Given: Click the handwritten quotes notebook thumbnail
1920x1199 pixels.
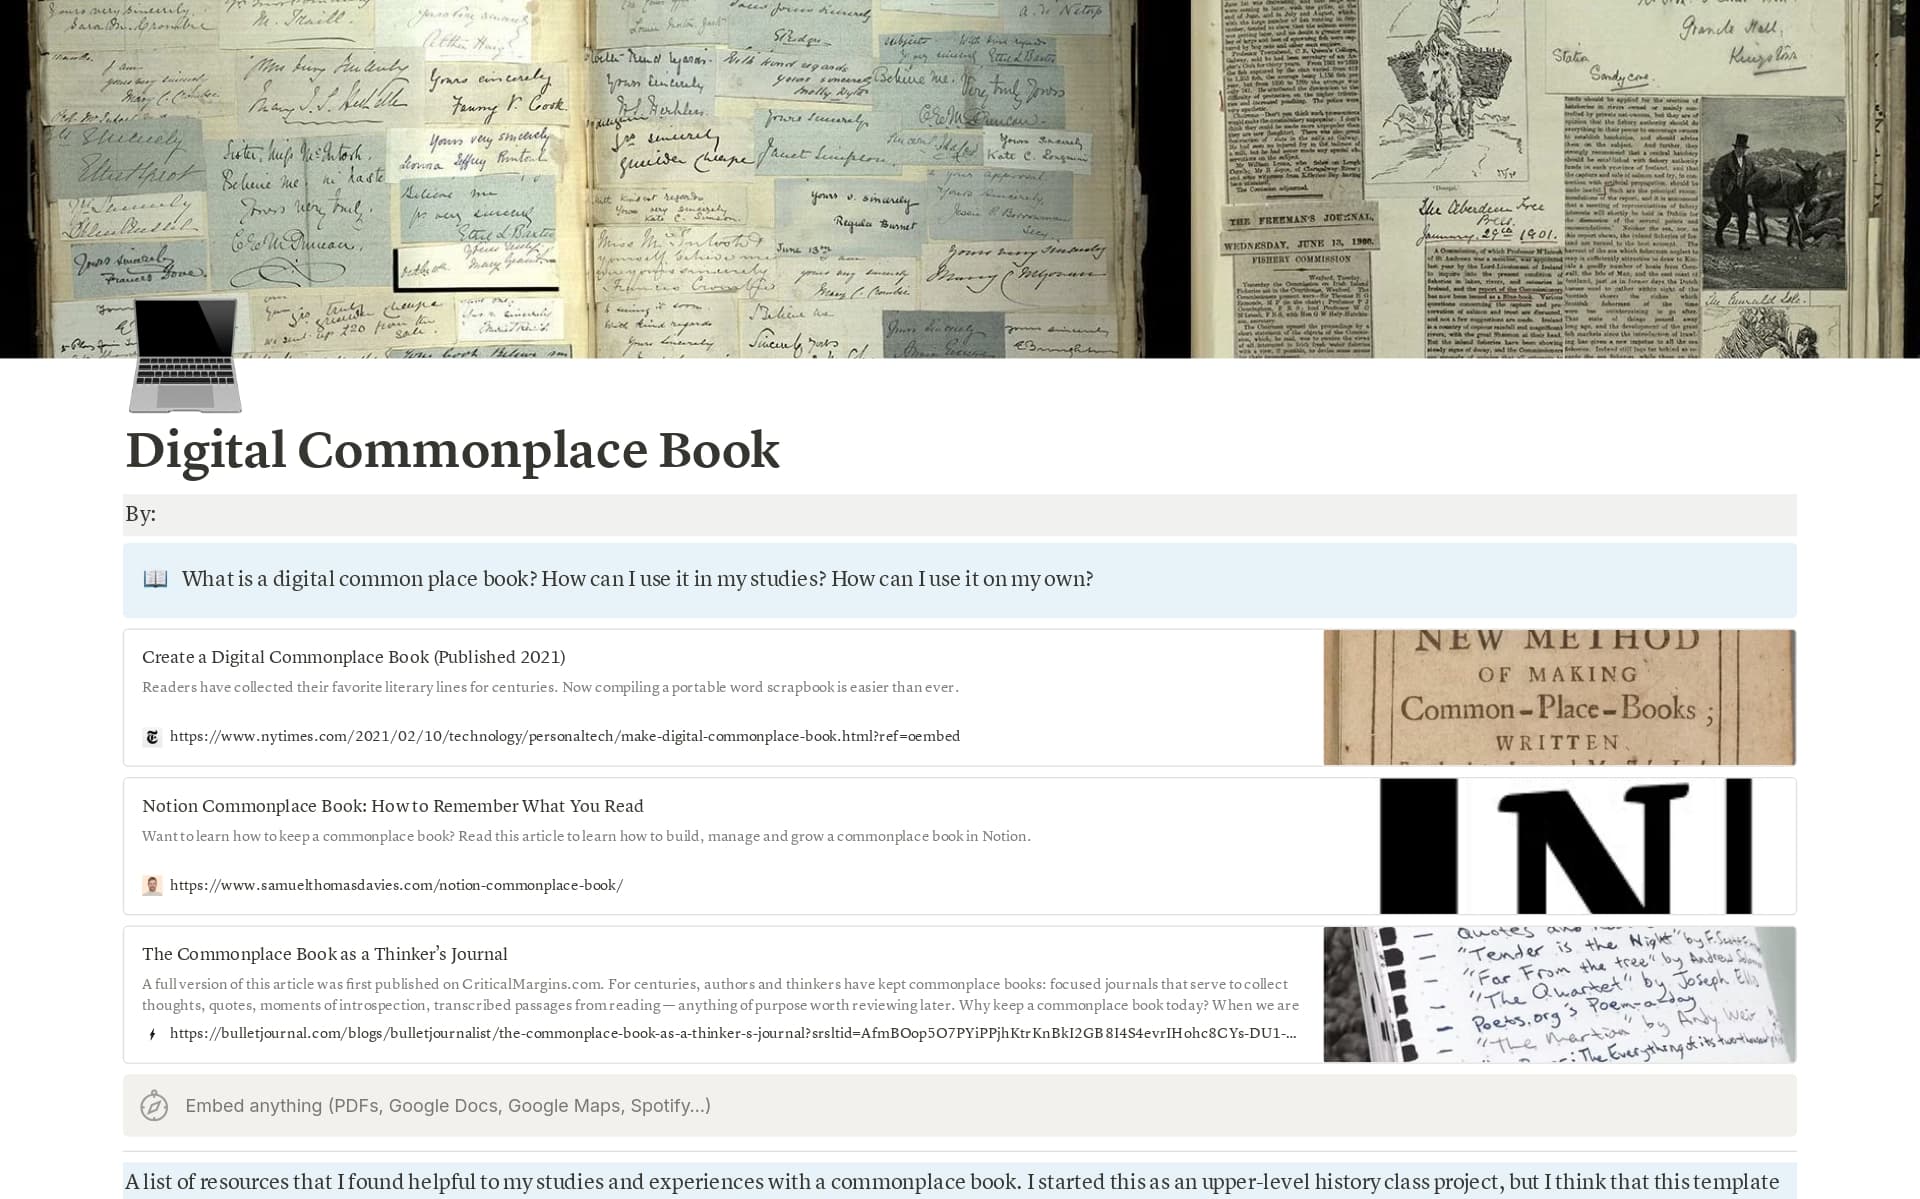Looking at the screenshot, I should (x=1560, y=994).
